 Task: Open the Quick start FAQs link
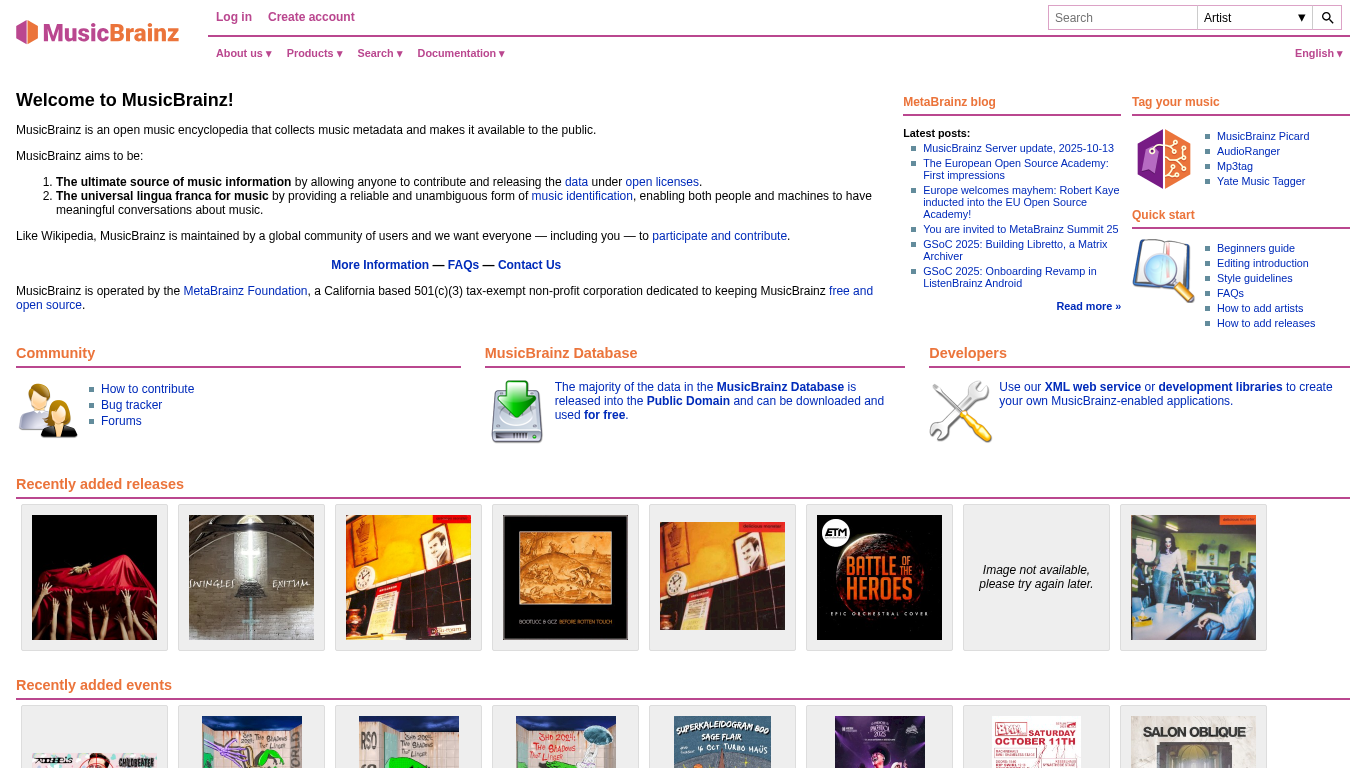[x=1230, y=293]
